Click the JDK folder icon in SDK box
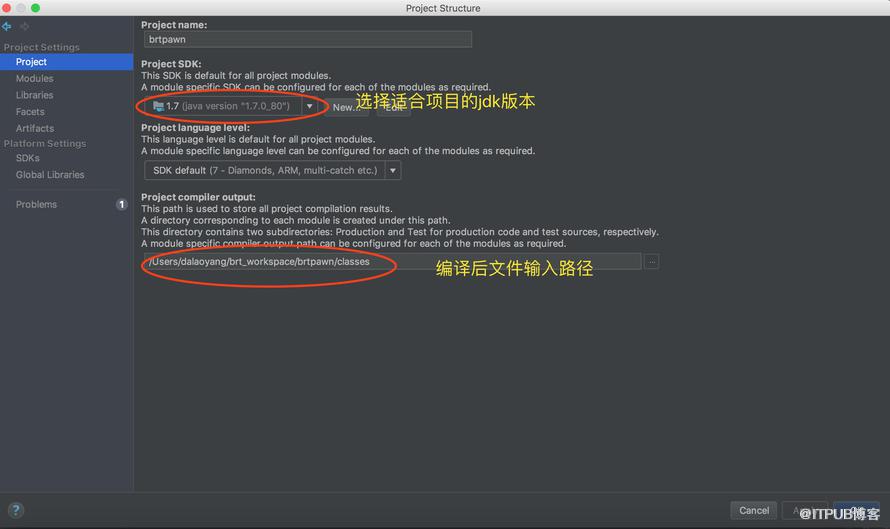 tap(158, 106)
